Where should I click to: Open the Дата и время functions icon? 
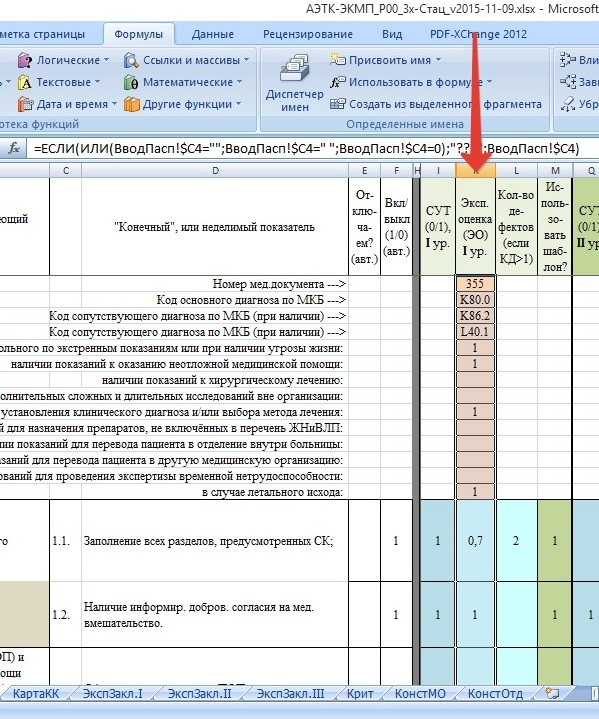click(x=25, y=105)
